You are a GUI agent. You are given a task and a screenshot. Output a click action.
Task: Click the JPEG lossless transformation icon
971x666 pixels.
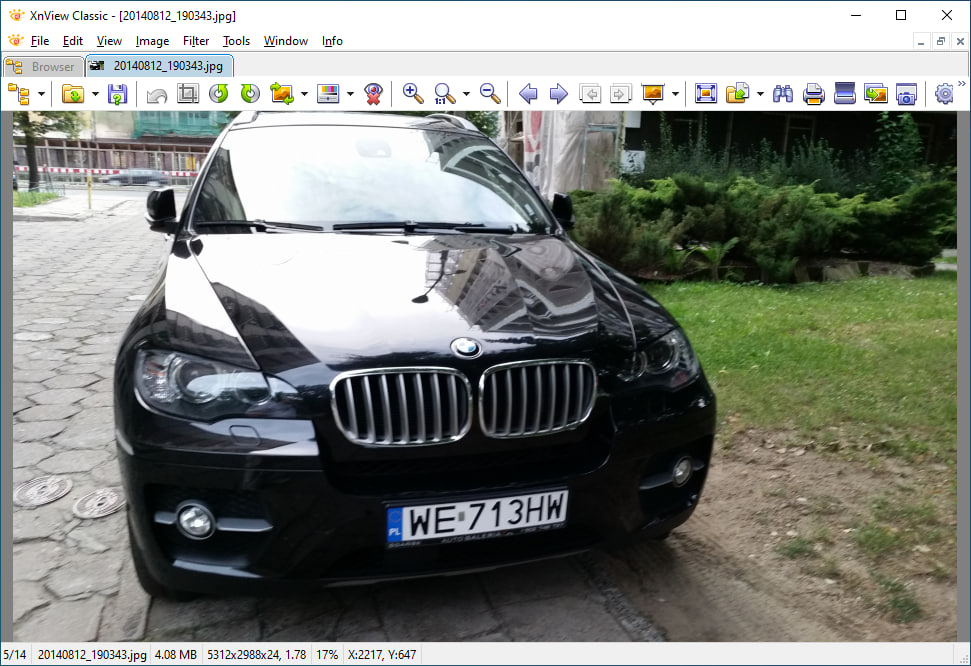tap(282, 94)
